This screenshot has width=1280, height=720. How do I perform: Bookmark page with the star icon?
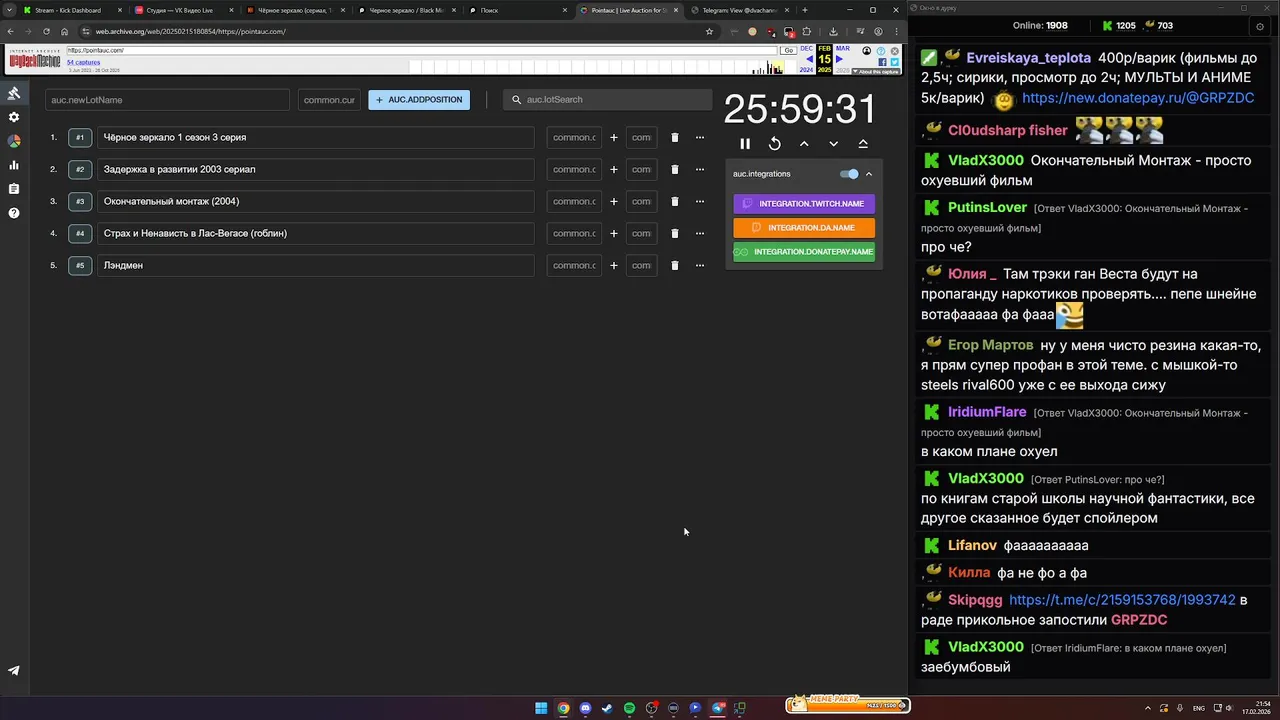coord(709,31)
